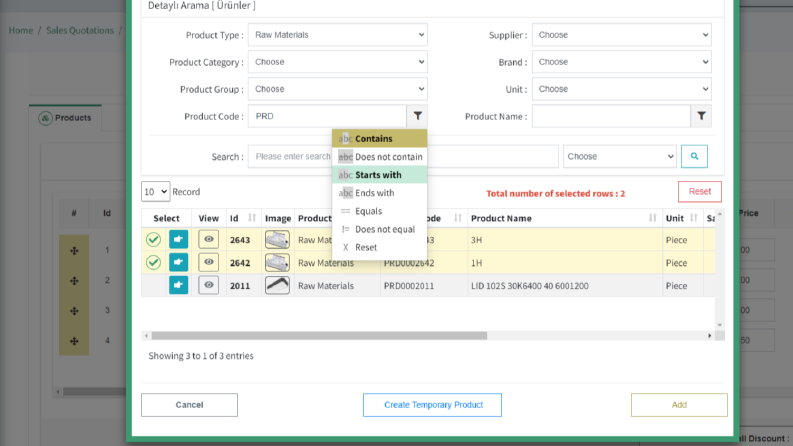Choose 'Ends with' filter option
The width and height of the screenshot is (793, 446).
[379, 193]
